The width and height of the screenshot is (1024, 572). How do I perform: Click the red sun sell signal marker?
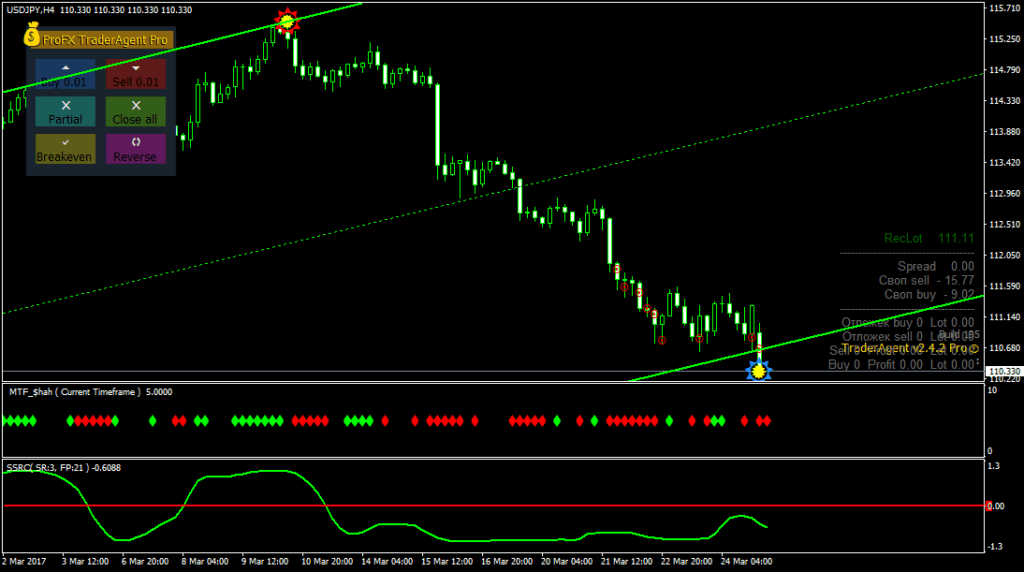tap(287, 22)
